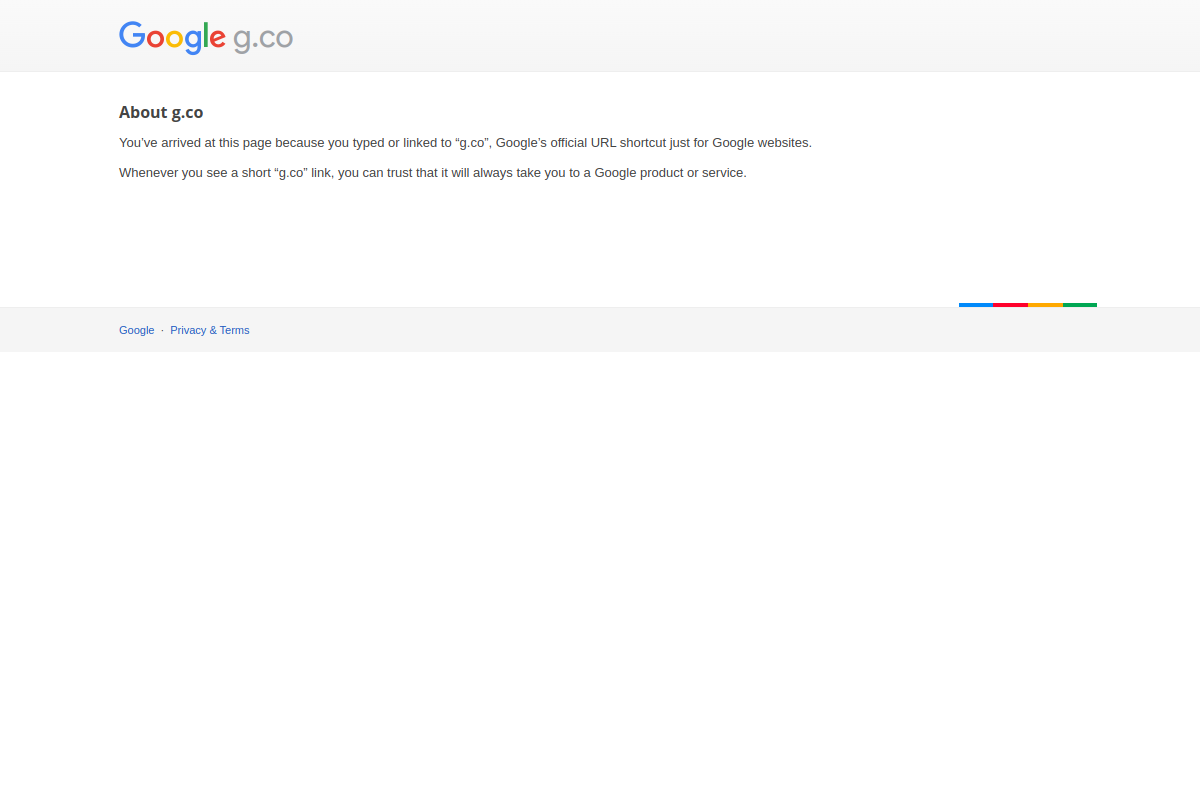Screen dimensions: 1200x800
Task: Click the yellow segment of the colored bar
Action: point(1044,305)
